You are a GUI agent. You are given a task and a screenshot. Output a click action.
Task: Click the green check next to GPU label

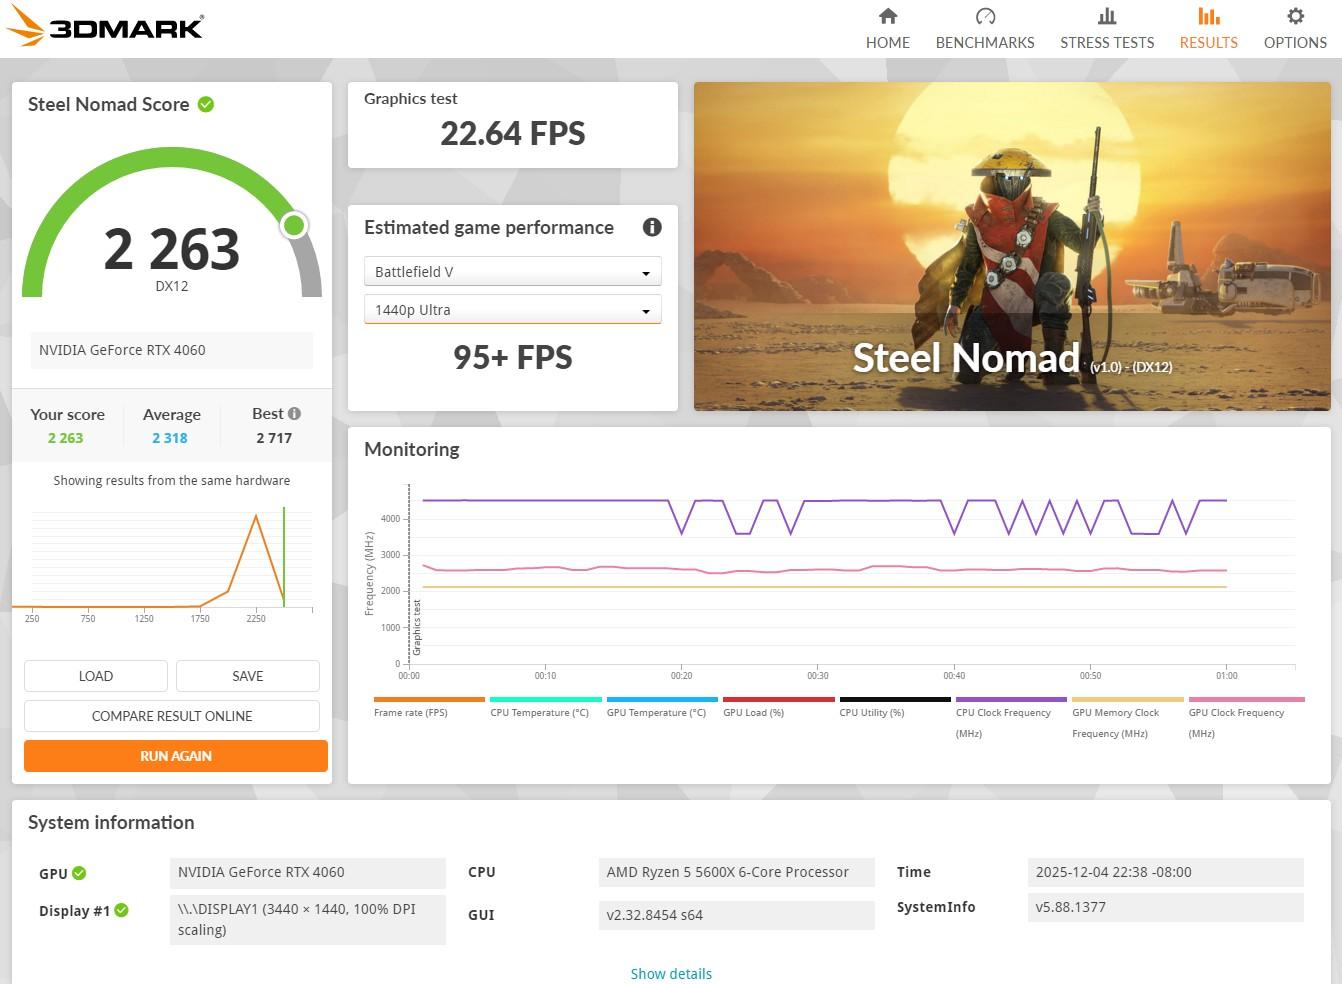79,873
